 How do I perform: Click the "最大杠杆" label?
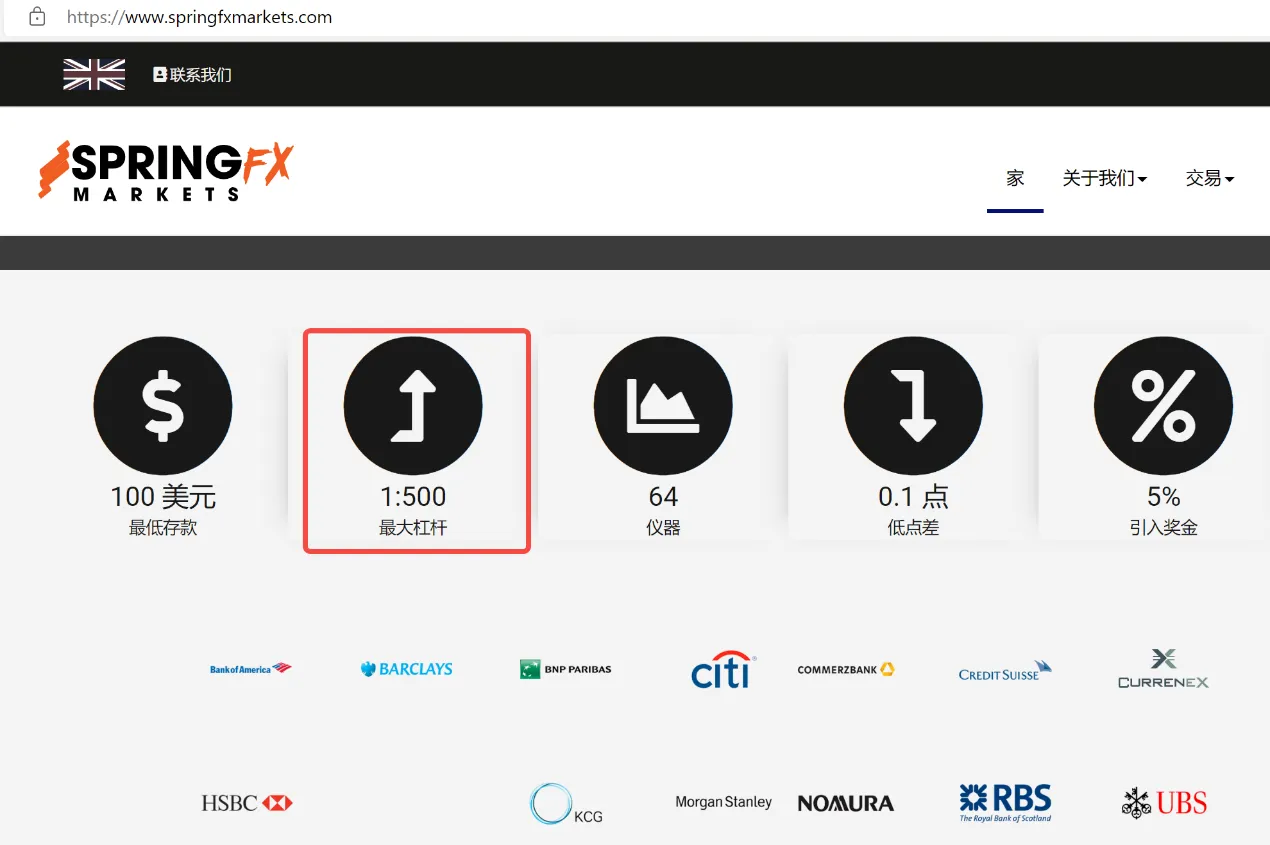pyautogui.click(x=413, y=527)
